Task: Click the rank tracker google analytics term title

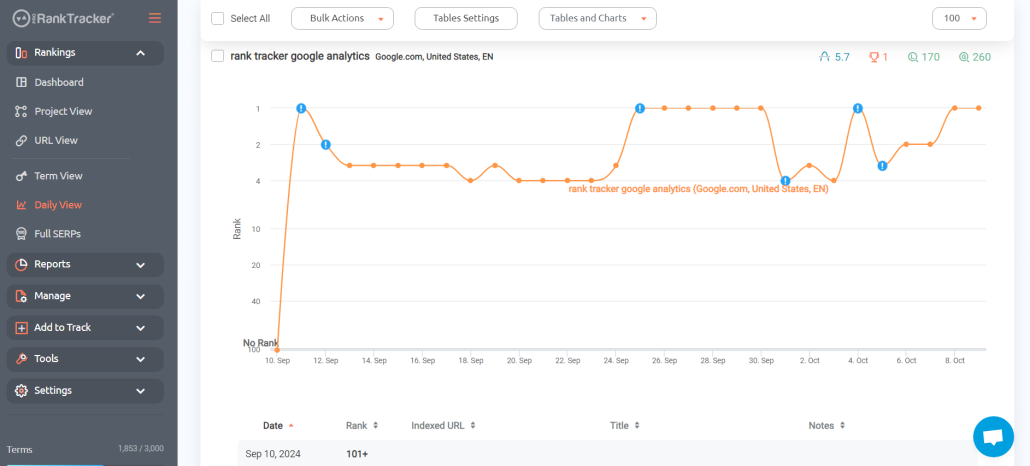Action: point(300,56)
